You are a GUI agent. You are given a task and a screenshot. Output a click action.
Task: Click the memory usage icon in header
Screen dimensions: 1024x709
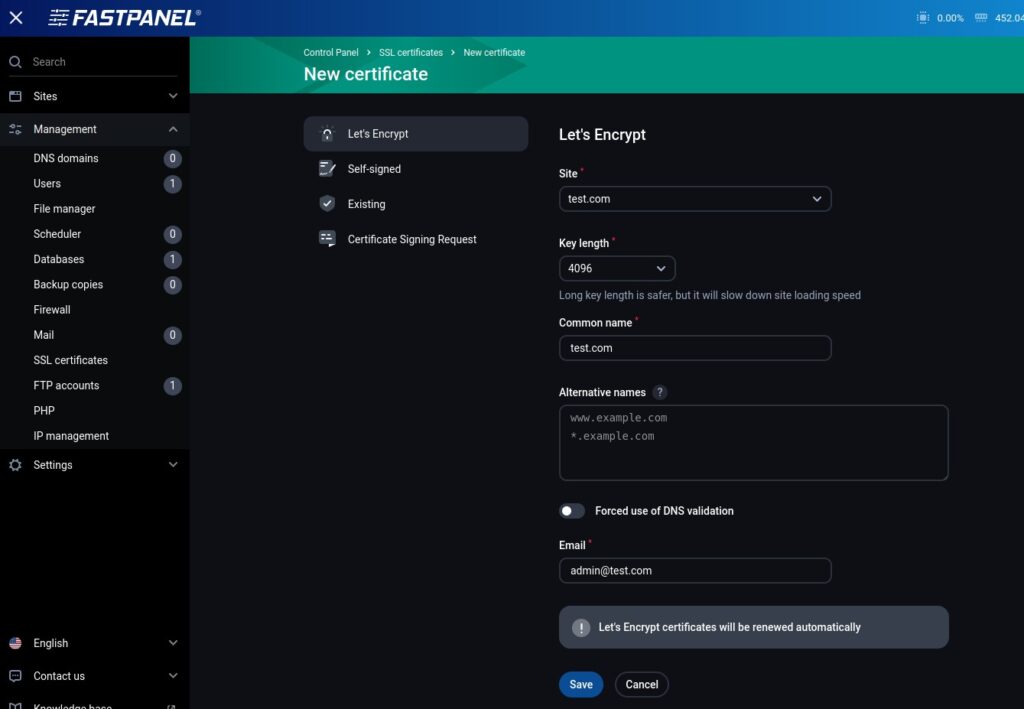pyautogui.click(x=981, y=18)
